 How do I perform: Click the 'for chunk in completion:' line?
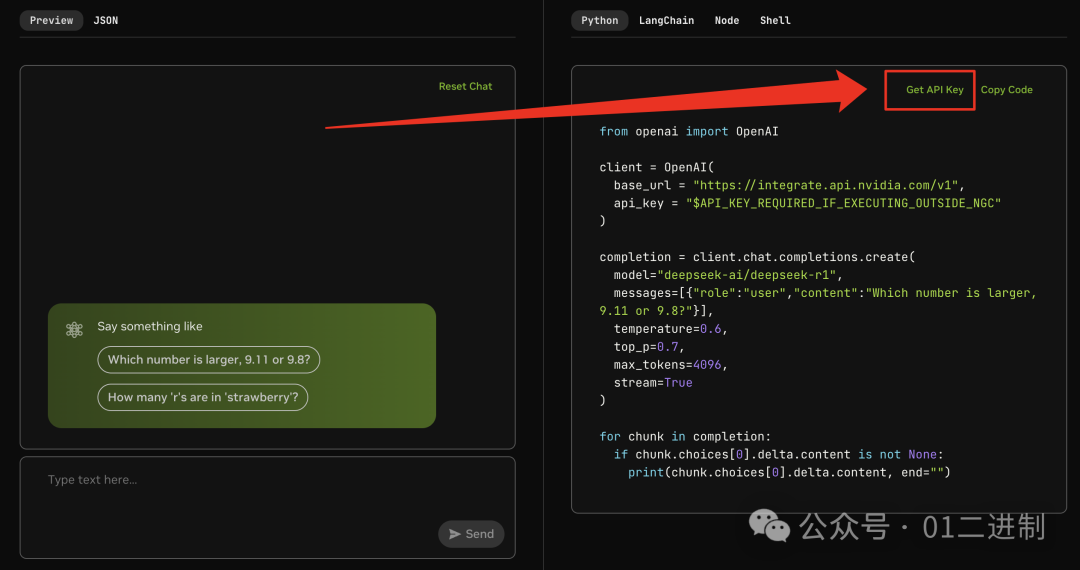click(685, 436)
